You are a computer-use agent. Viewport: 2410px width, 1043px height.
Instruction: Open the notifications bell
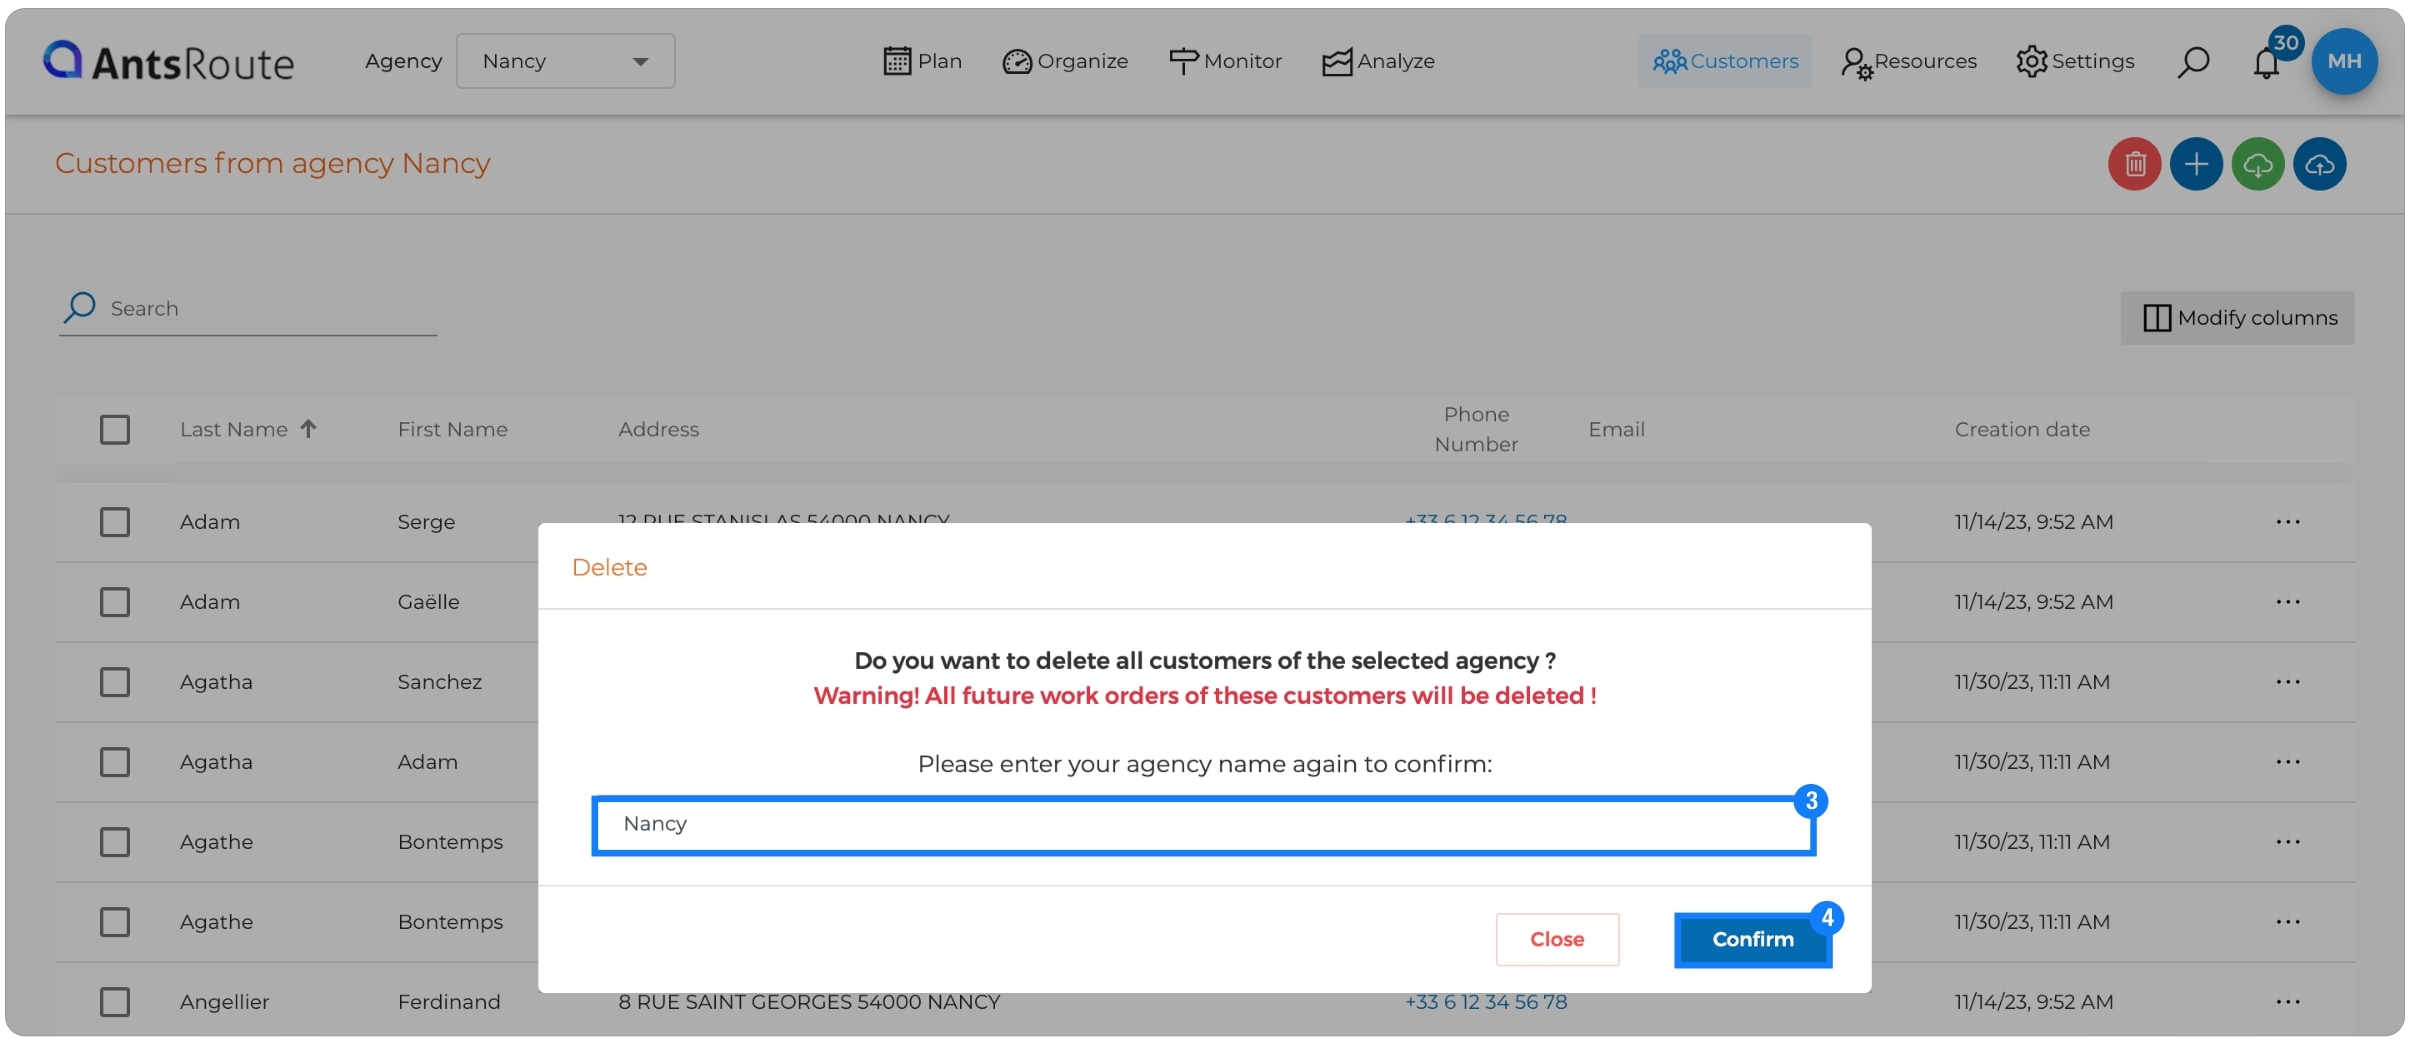[2267, 62]
